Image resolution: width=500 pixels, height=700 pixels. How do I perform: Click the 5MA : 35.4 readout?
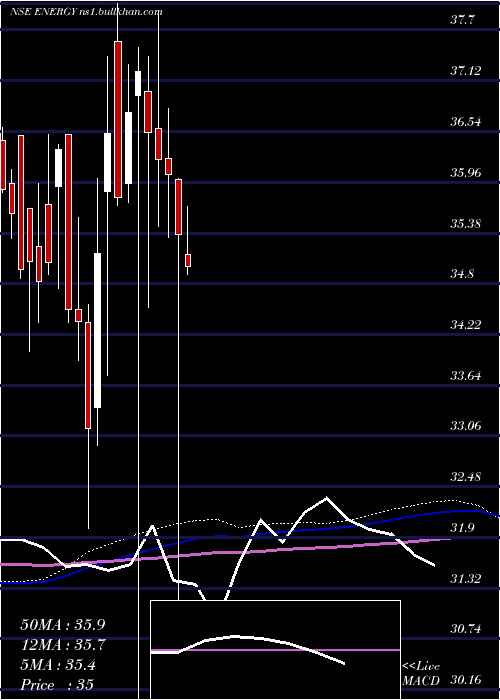(x=58, y=664)
